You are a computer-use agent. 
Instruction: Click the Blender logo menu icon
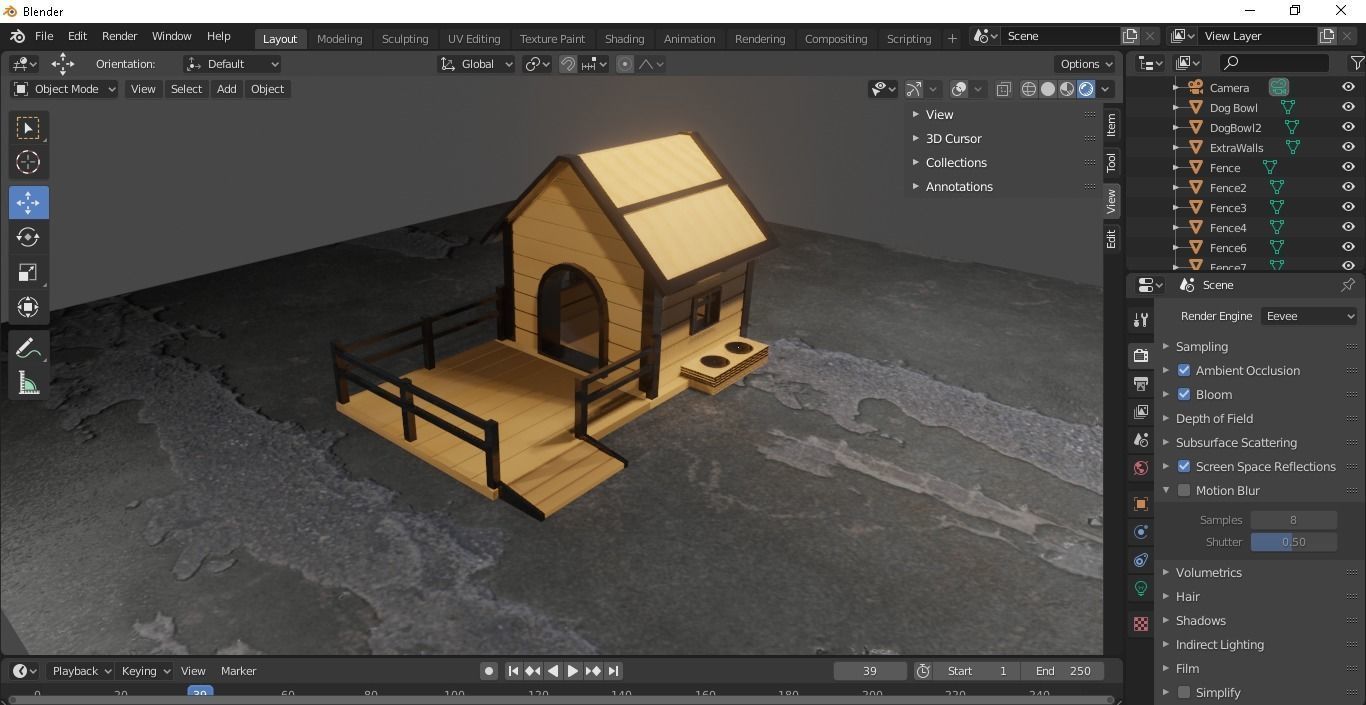[x=18, y=36]
